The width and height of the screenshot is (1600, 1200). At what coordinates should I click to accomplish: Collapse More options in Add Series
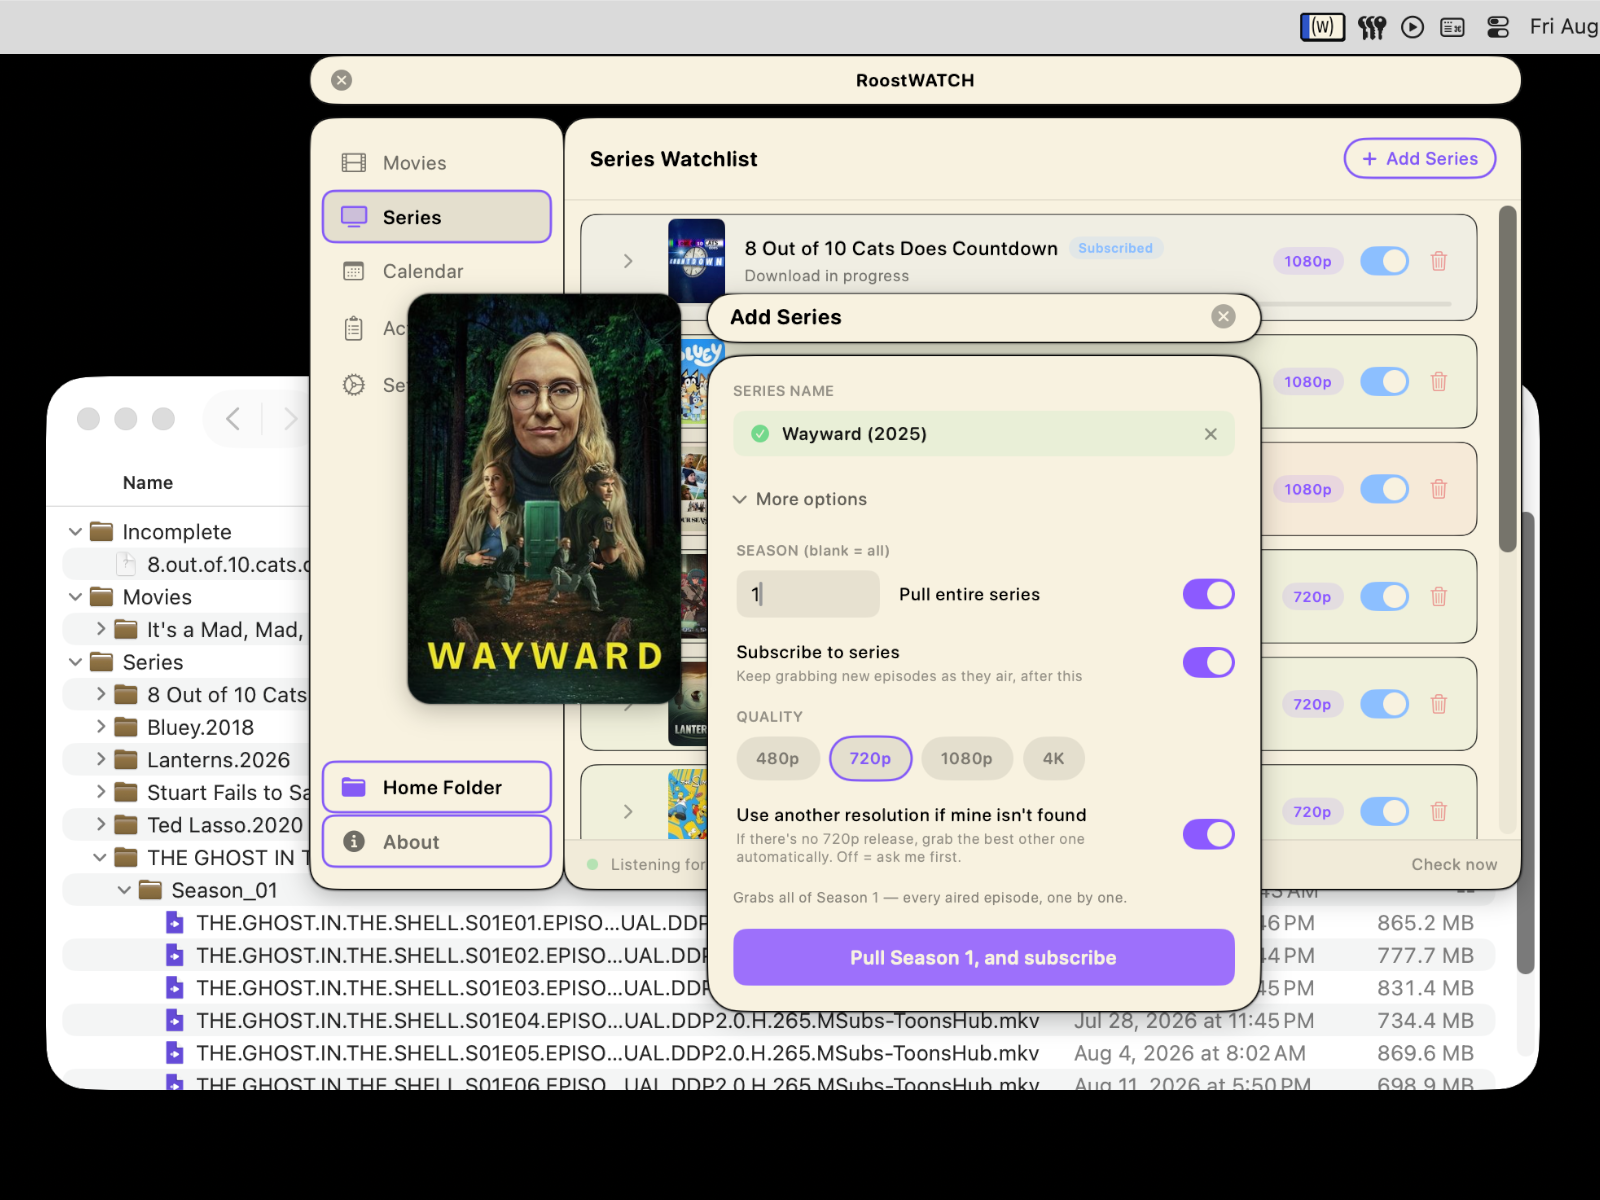pos(800,499)
